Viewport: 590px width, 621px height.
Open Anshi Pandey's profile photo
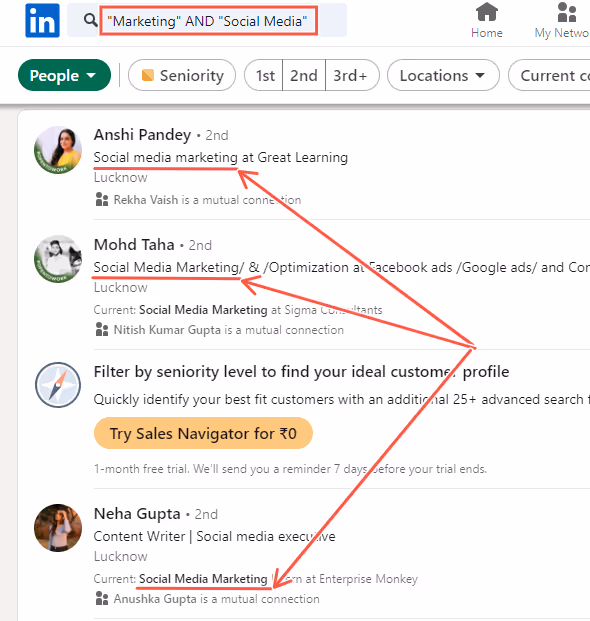(58, 150)
